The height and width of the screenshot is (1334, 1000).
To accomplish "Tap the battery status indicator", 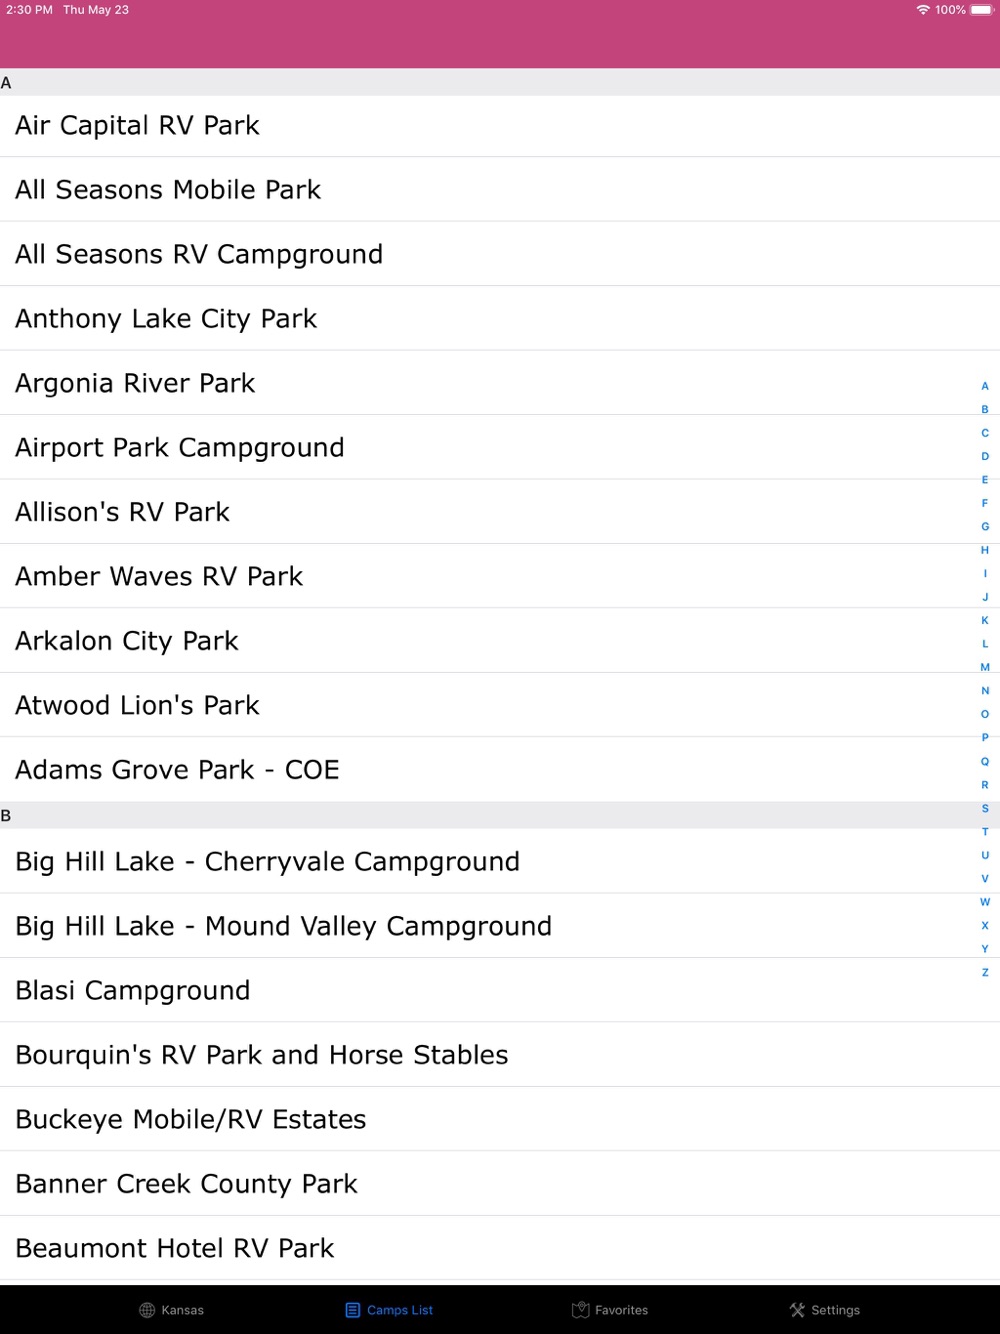I will coord(981,10).
